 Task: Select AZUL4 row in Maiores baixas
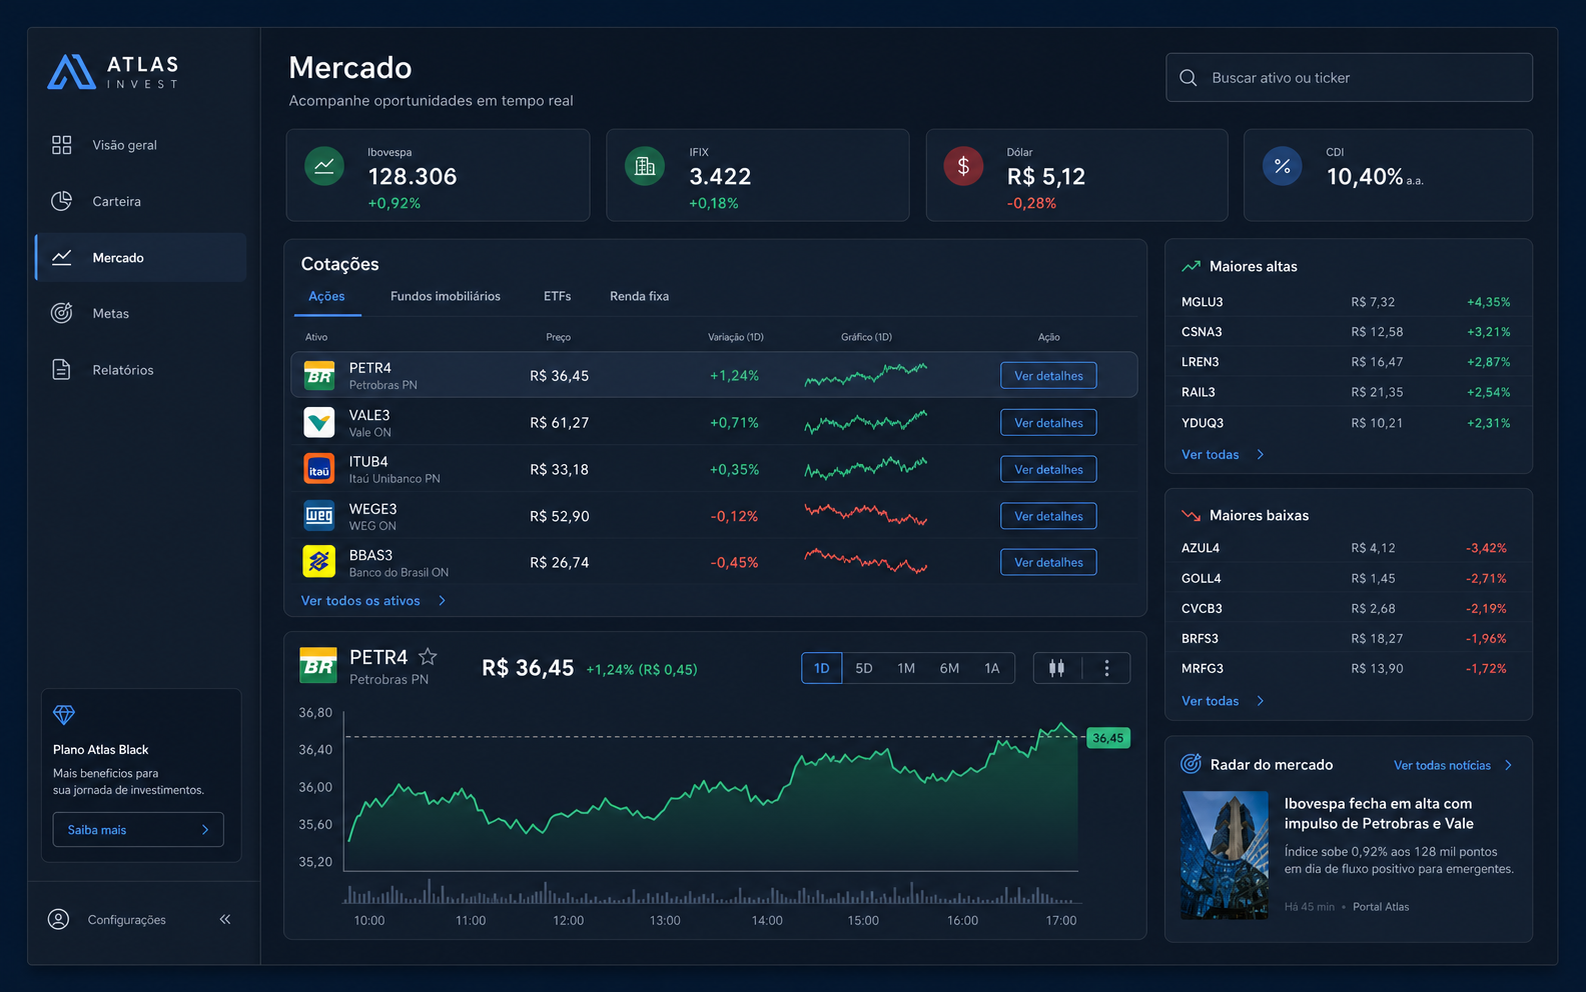pos(1346,548)
